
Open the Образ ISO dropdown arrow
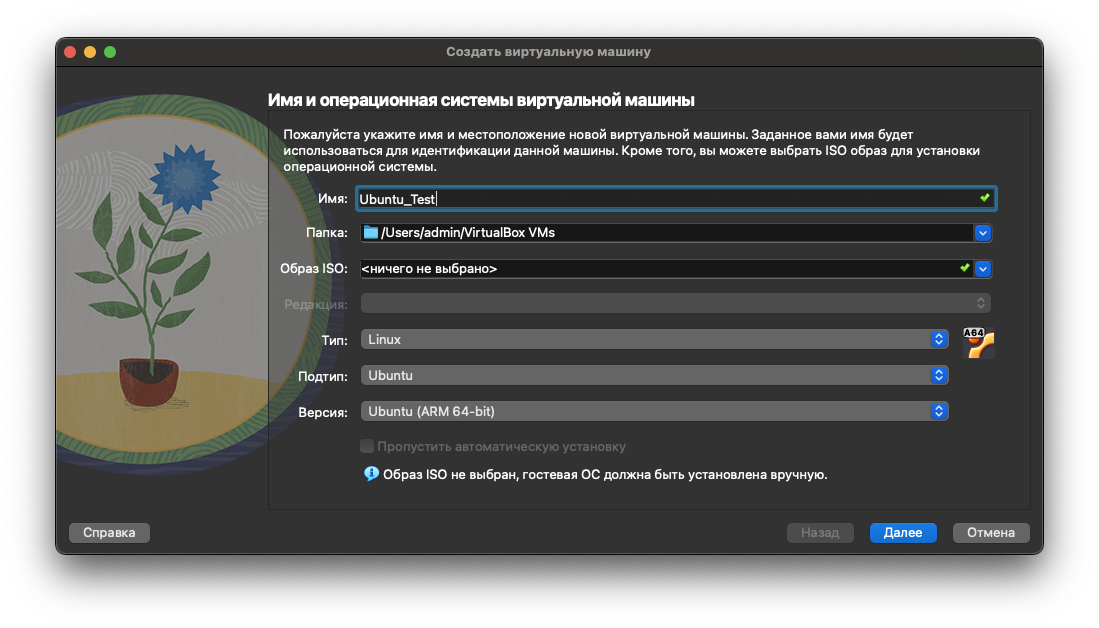(983, 268)
